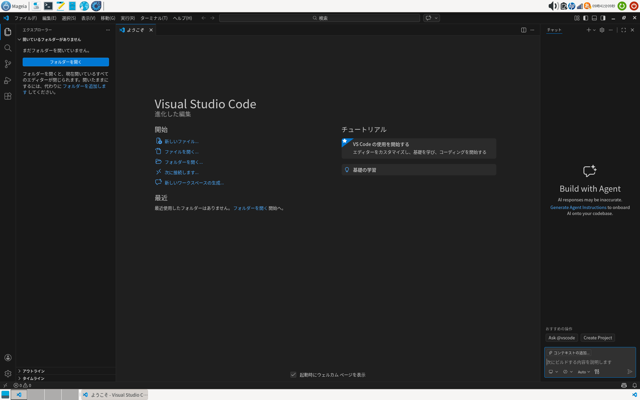640x400 pixels.
Task: Click the 新しいファイル link
Action: [181, 141]
